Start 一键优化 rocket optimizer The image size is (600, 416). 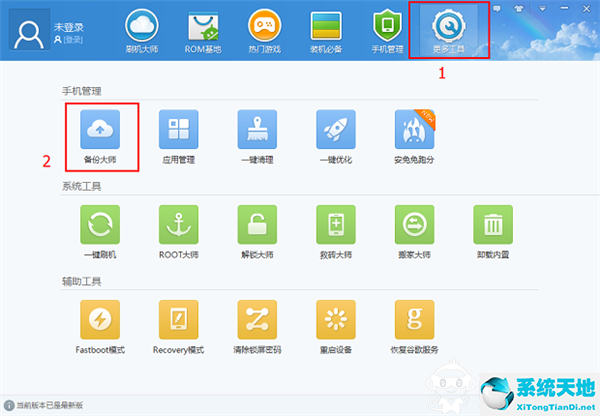[x=336, y=137]
